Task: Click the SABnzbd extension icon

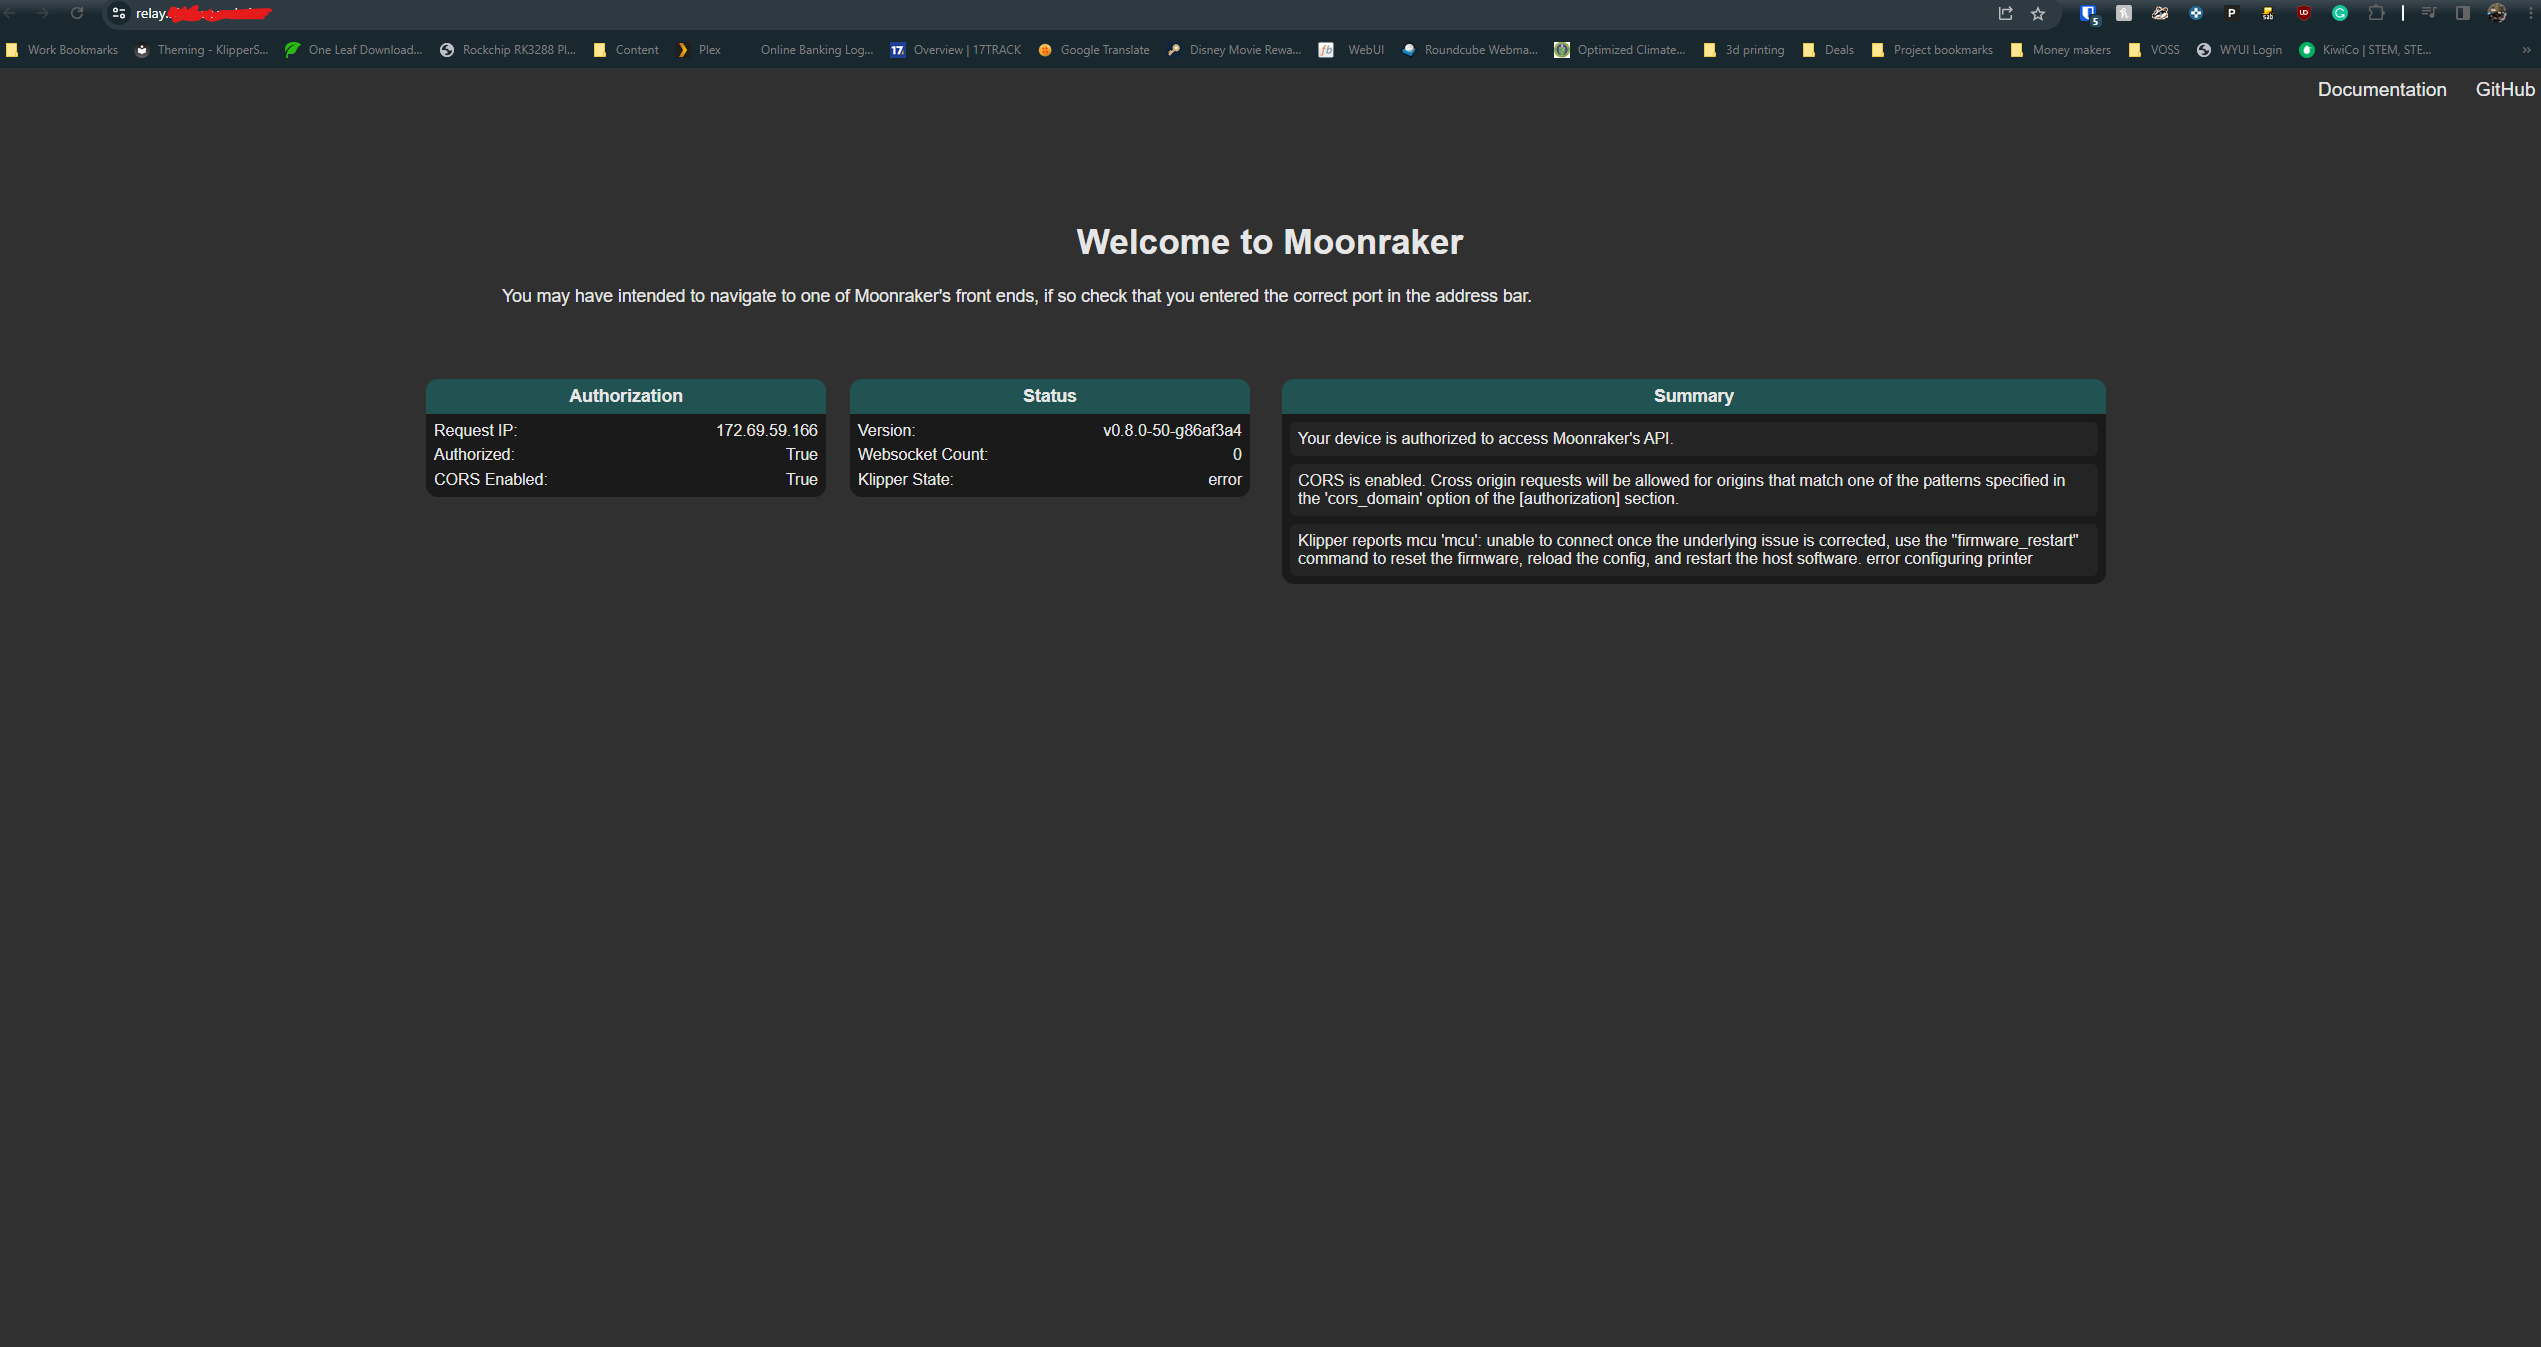Action: point(2268,13)
